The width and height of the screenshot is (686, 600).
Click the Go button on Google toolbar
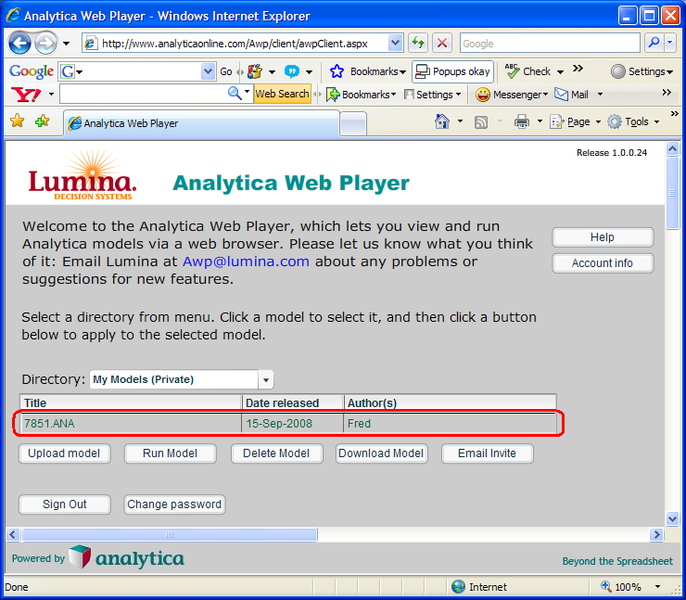[226, 71]
